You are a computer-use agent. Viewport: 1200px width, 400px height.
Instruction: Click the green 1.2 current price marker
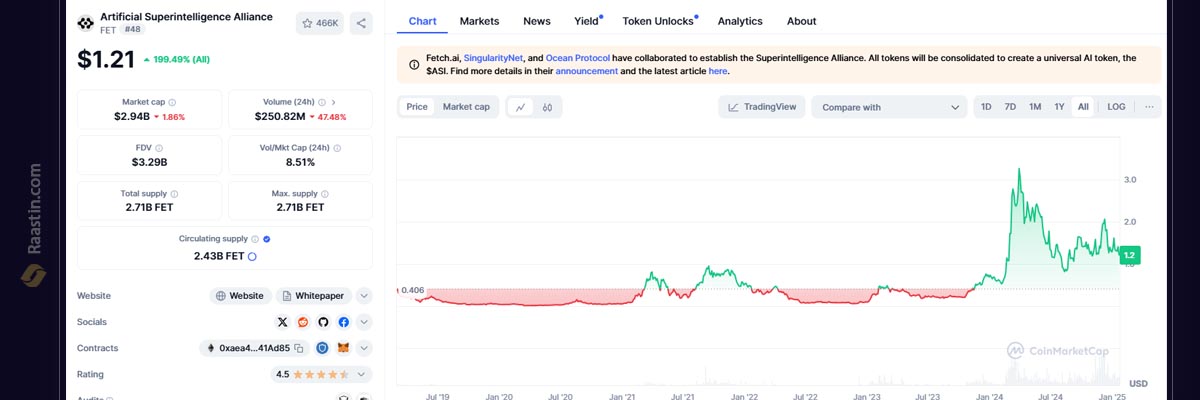1130,256
